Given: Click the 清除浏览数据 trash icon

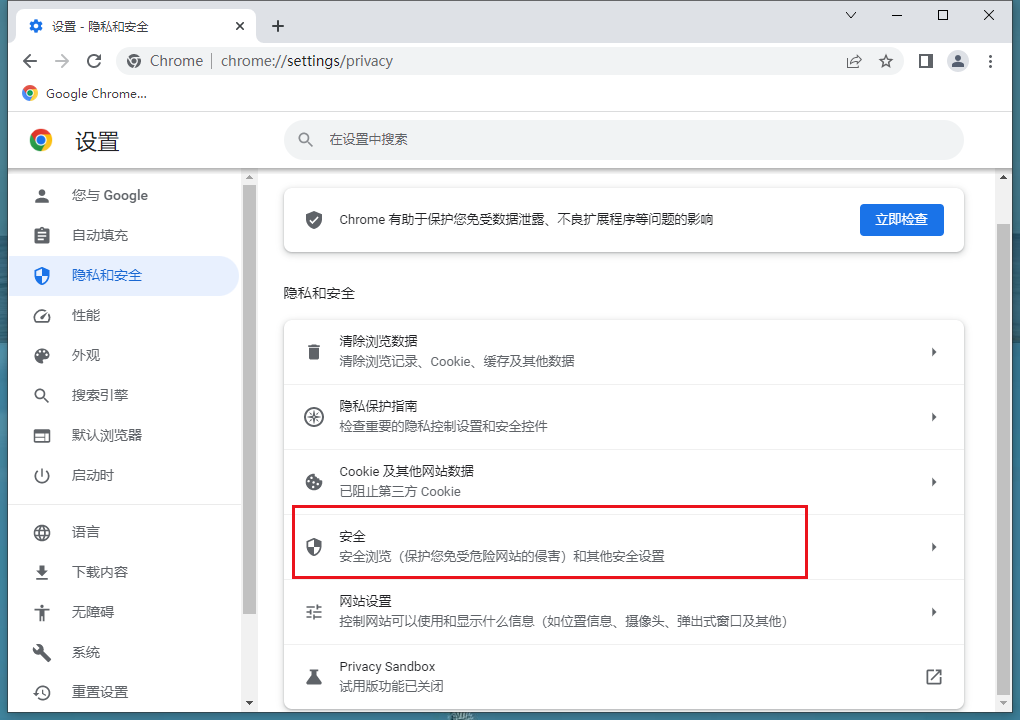Looking at the screenshot, I should point(313,352).
